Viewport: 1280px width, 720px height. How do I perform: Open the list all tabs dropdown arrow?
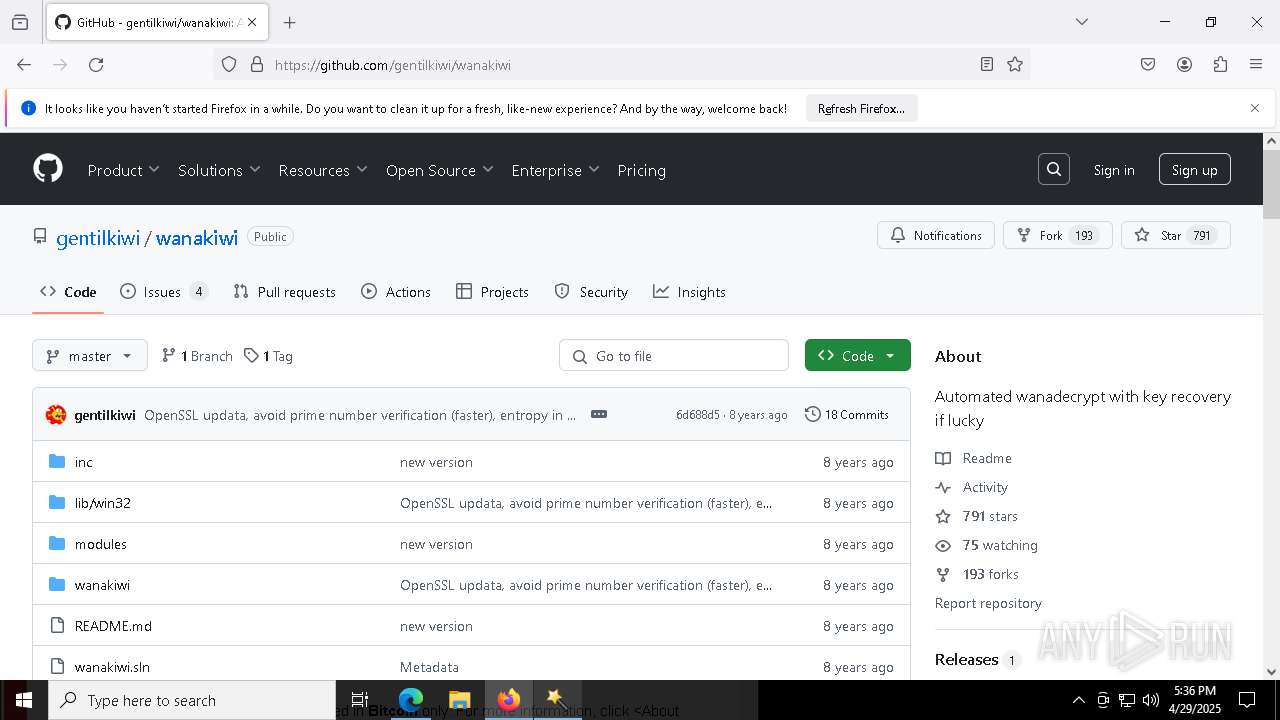1081,22
